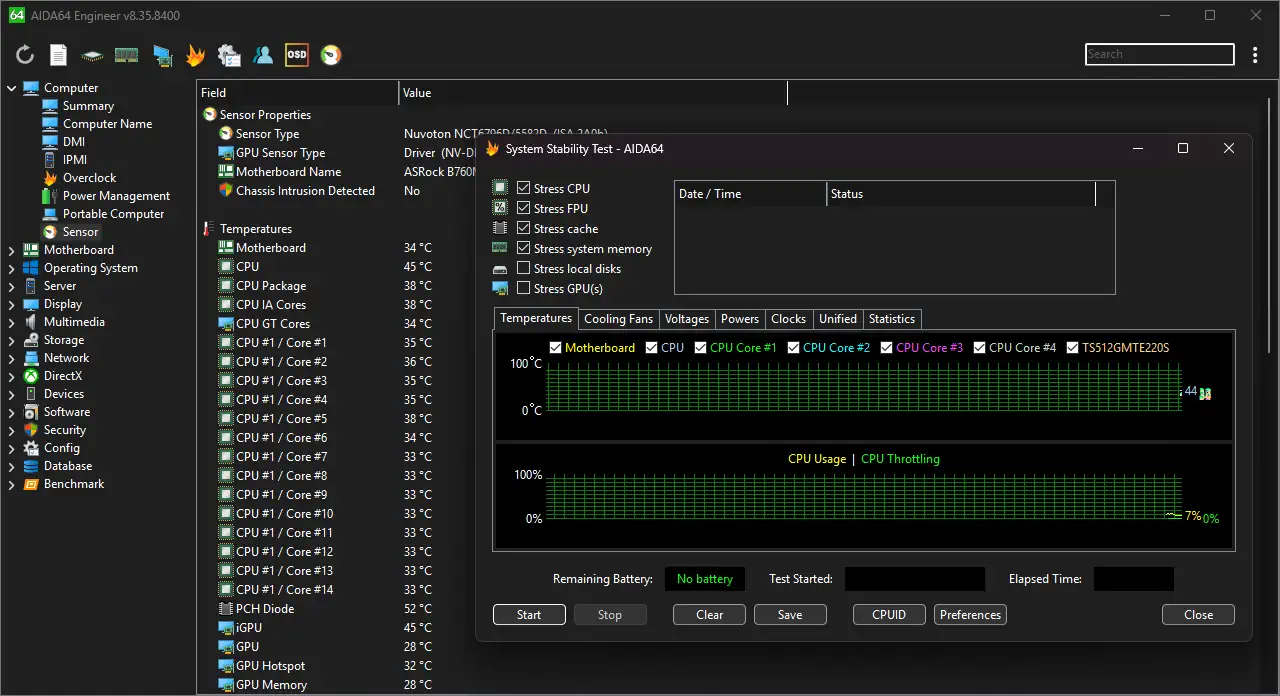Click the memory module benchmark toolbar icon
Image resolution: width=1280 pixels, height=696 pixels.
pos(126,55)
